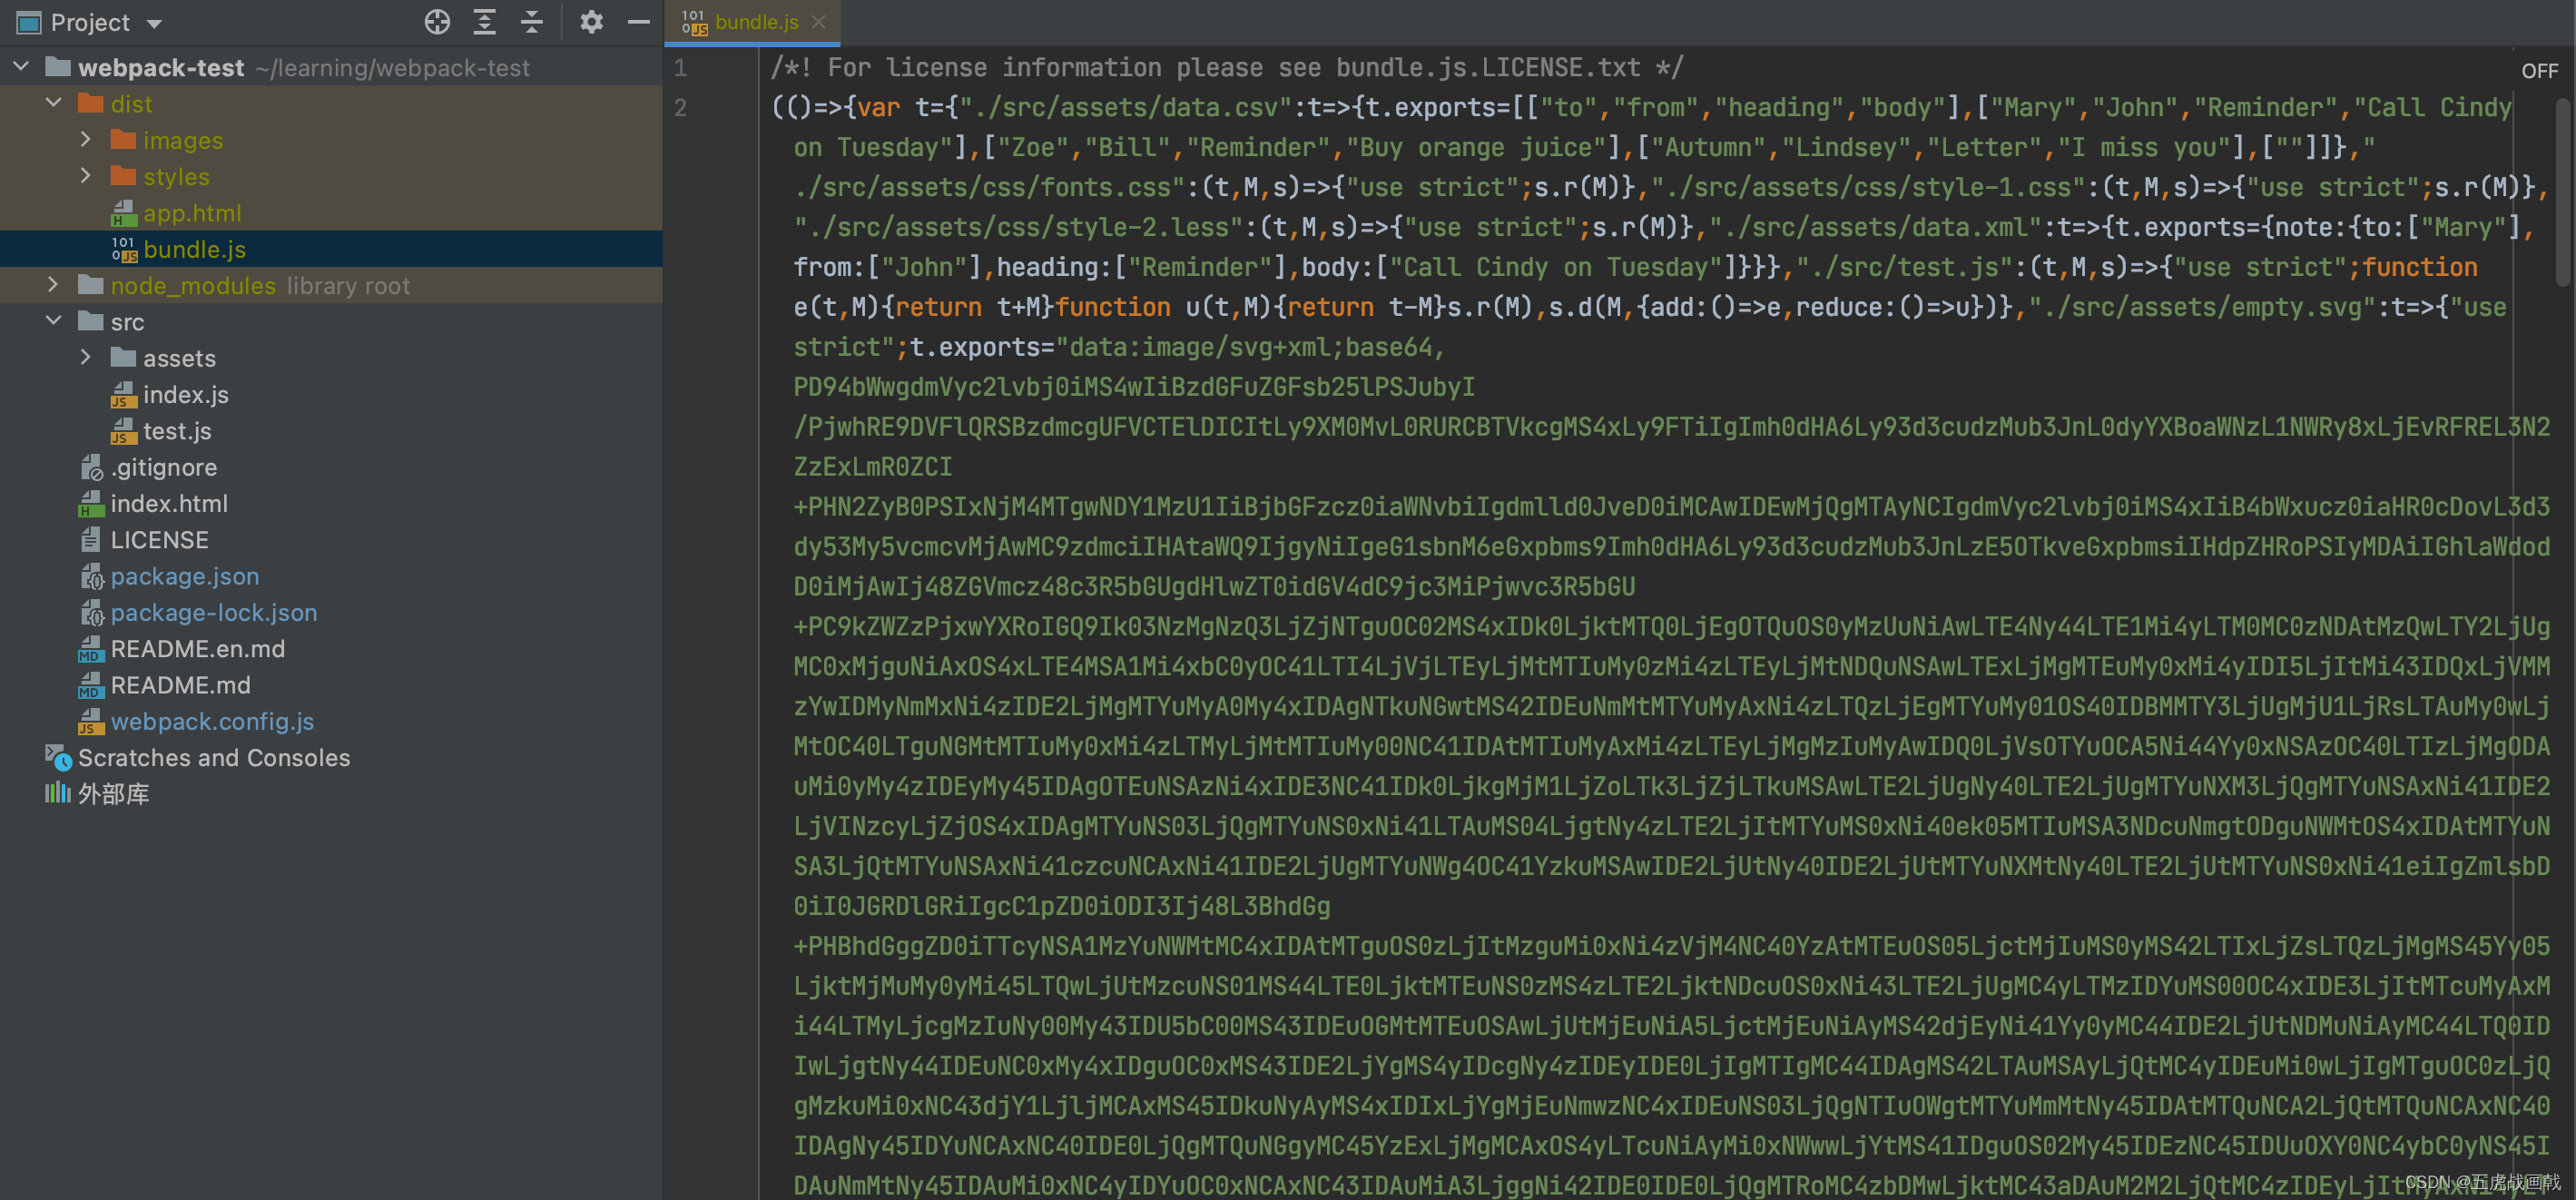Click the styles folder icon
The image size is (2576, 1200).
pyautogui.click(x=123, y=176)
